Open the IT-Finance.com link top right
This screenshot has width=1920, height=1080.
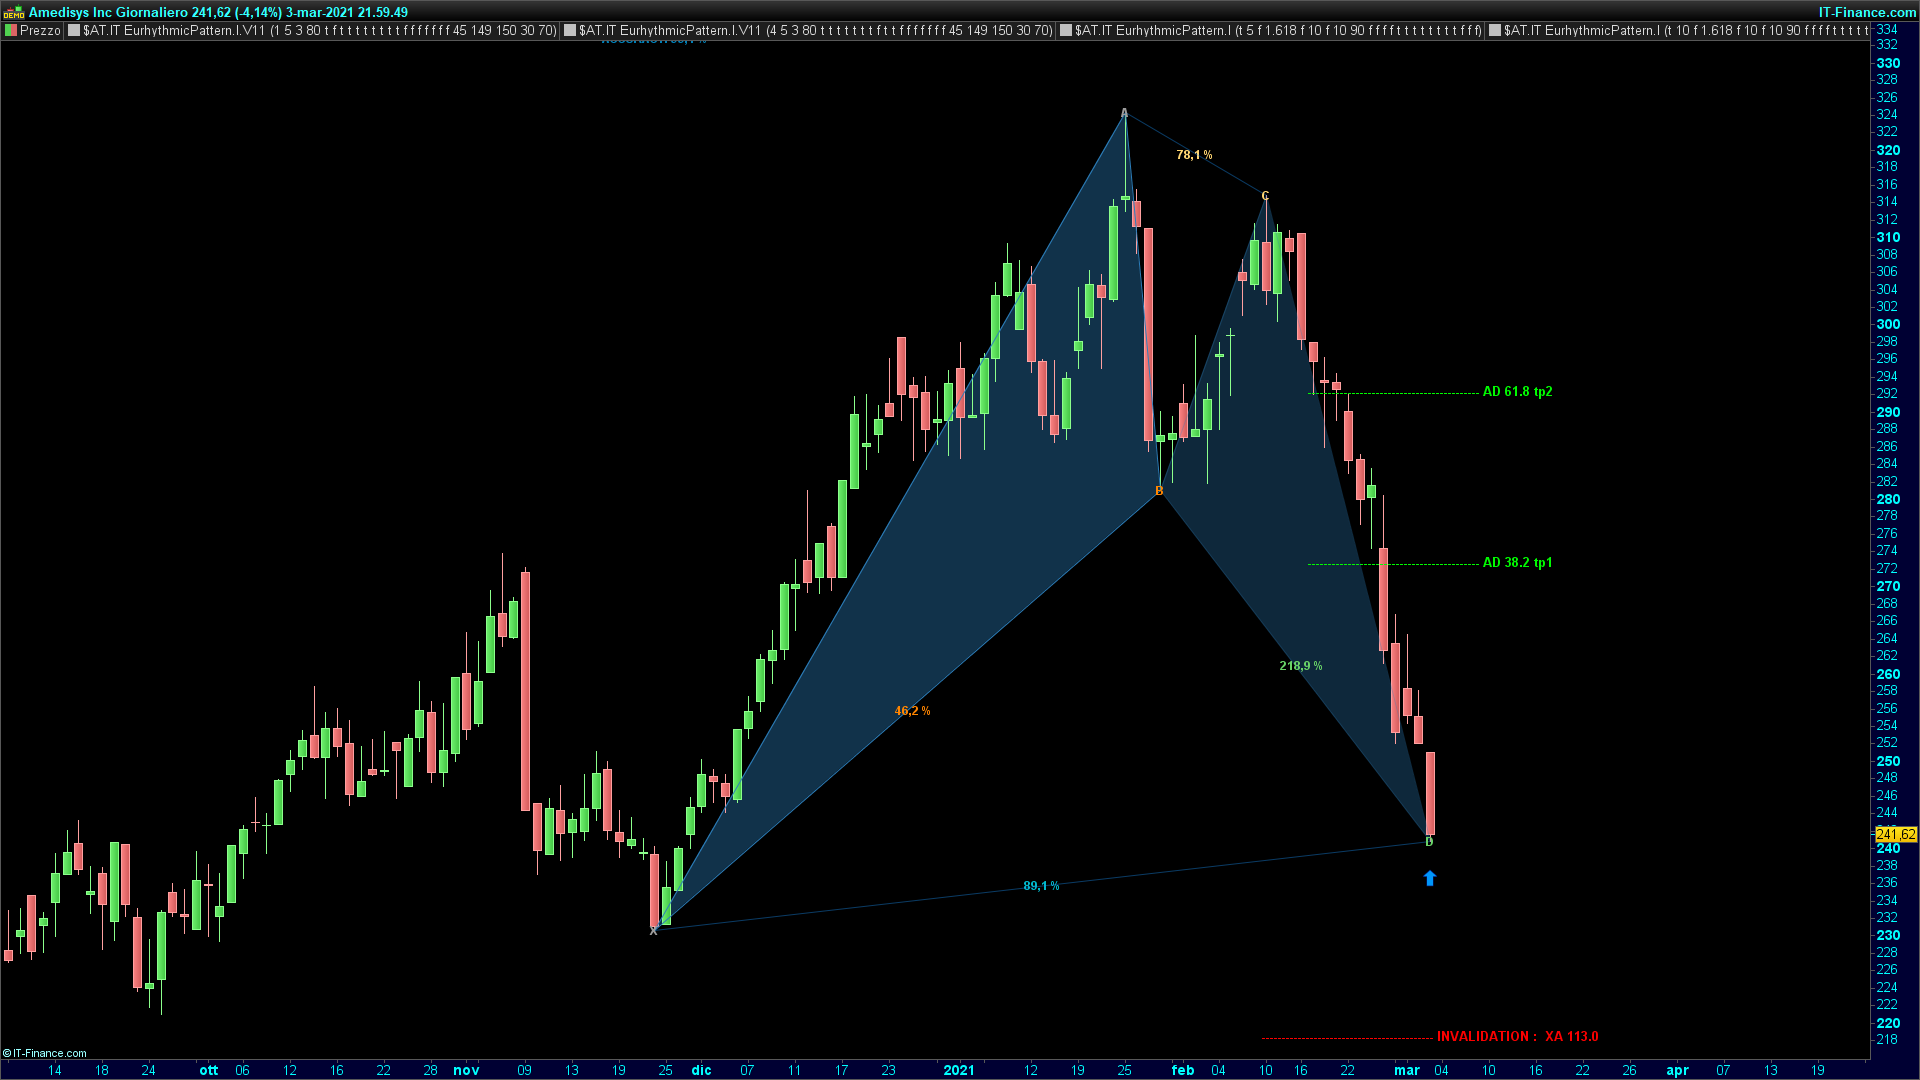pos(1867,12)
